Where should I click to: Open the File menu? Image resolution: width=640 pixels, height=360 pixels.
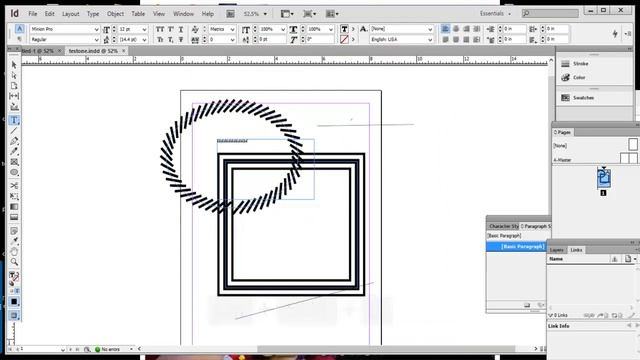[33, 14]
